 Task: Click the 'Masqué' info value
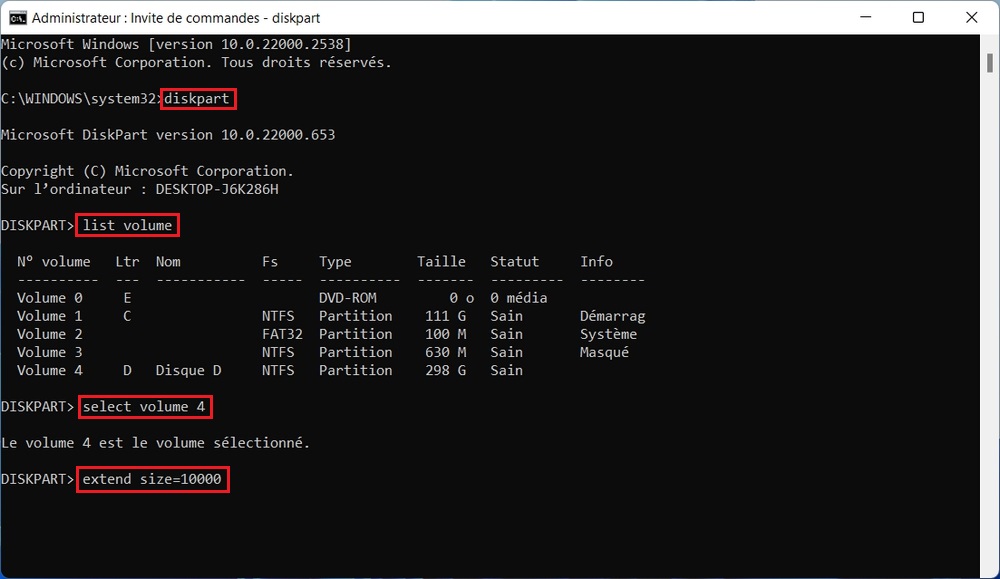[x=604, y=353]
